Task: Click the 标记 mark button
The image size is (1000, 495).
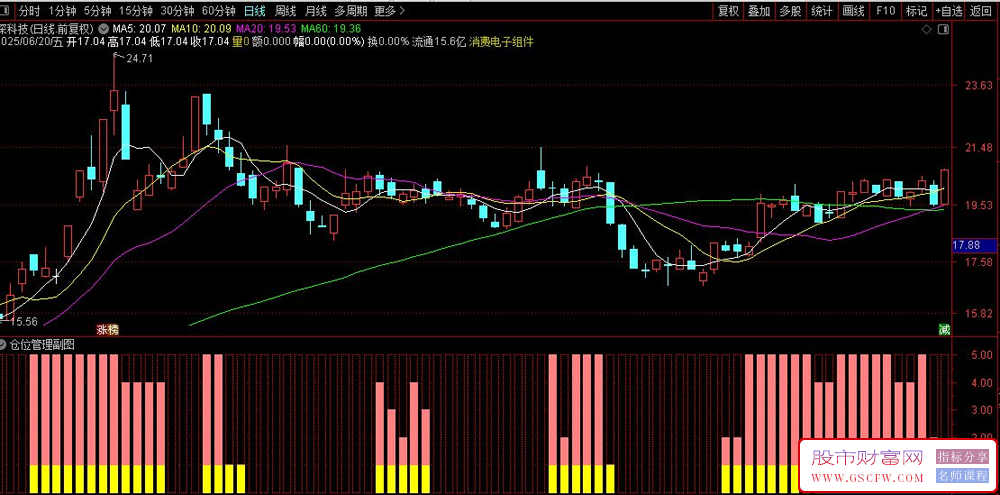Action: (916, 11)
